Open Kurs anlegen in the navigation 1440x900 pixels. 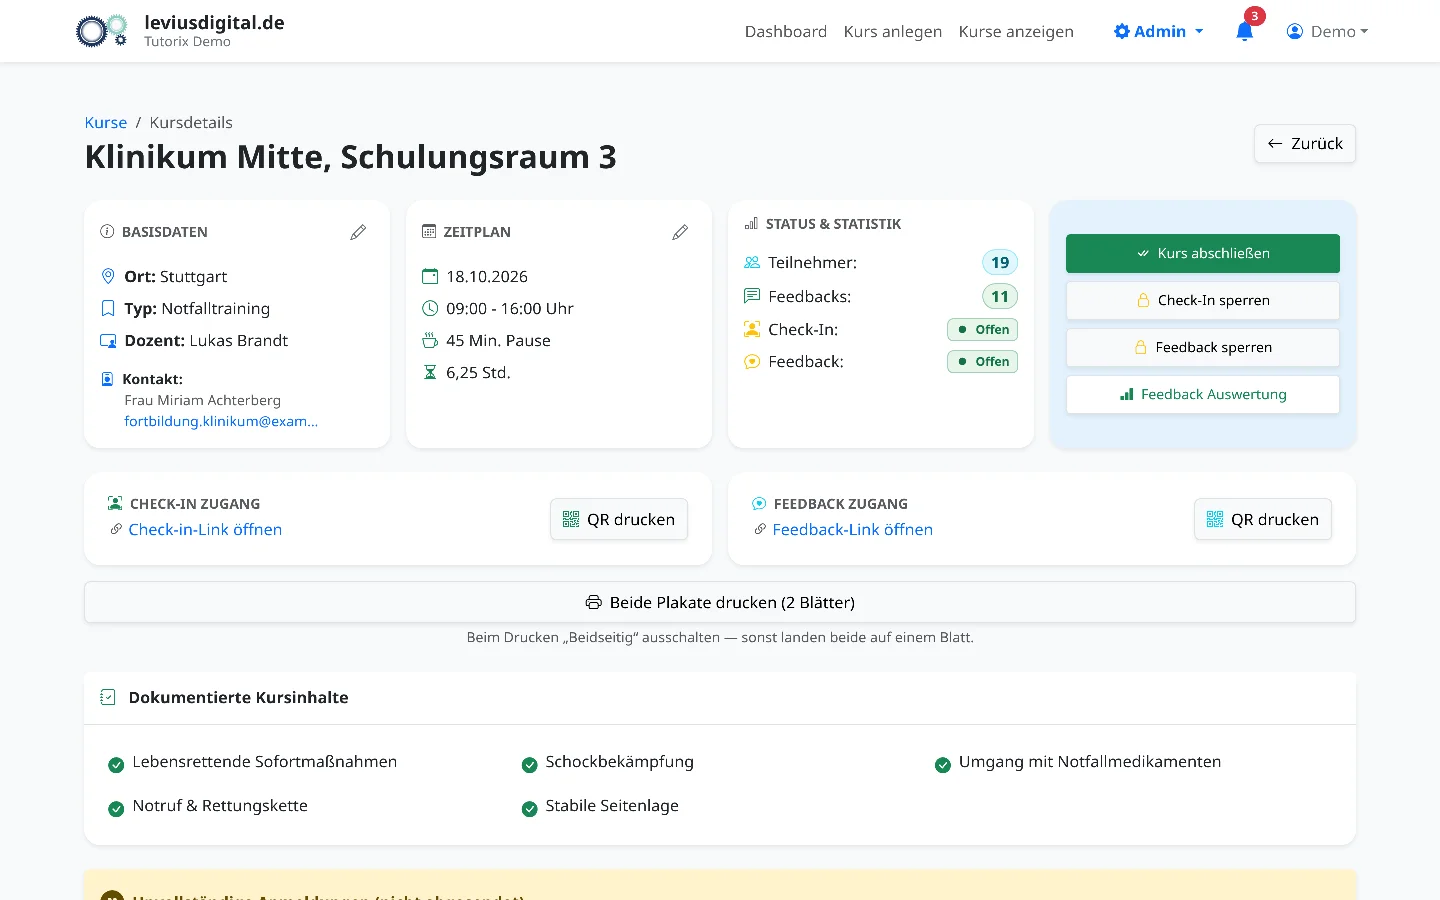(x=893, y=31)
